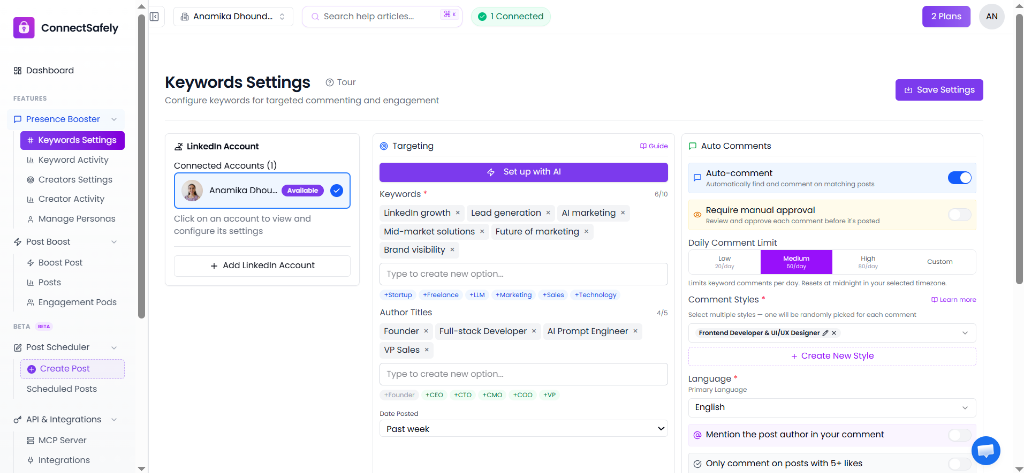
Task: Select Low daily comment limit
Action: 724,262
